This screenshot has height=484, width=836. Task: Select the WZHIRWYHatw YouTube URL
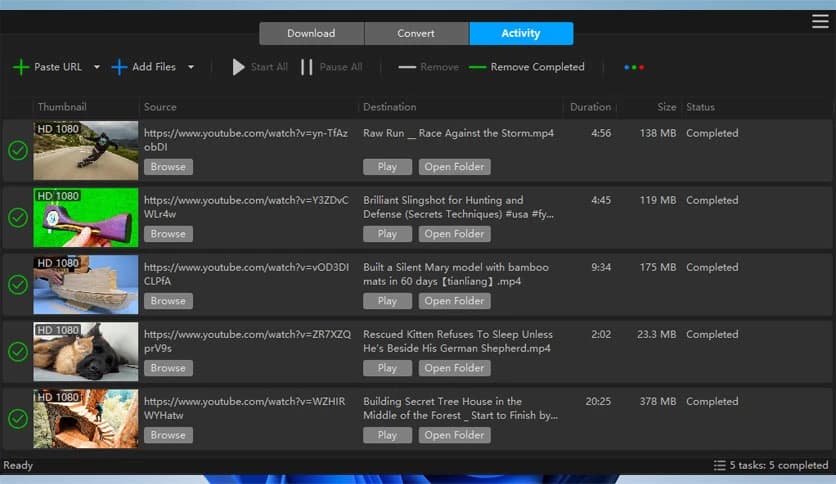[x=244, y=408]
